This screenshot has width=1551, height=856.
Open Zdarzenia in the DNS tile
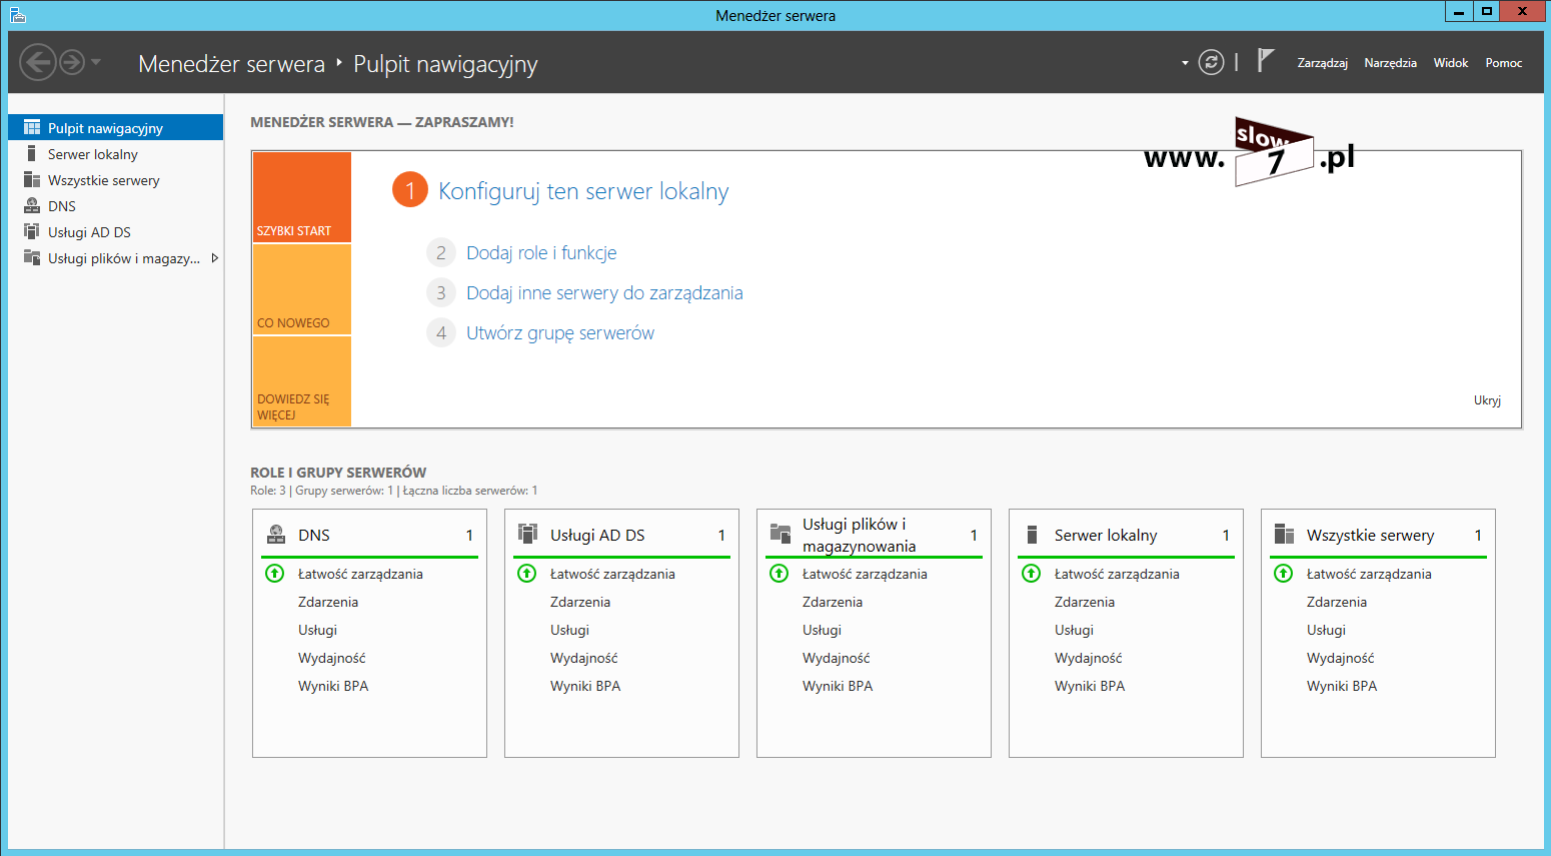pyautogui.click(x=328, y=602)
